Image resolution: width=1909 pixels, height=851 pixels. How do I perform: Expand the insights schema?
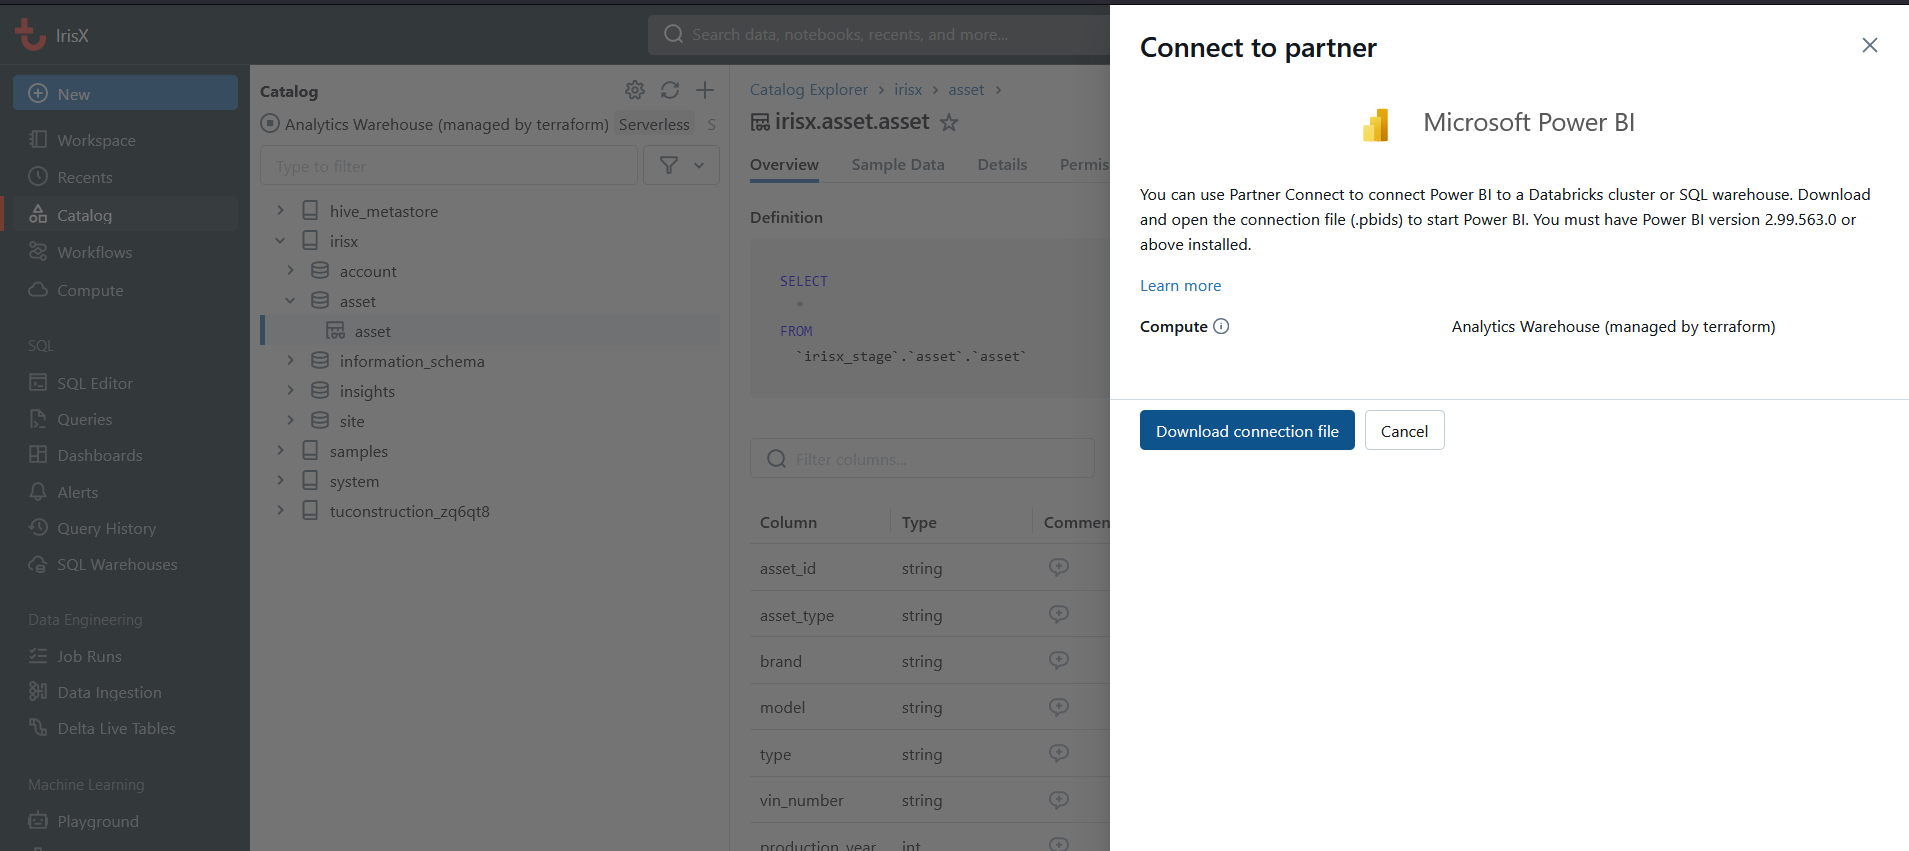tap(291, 391)
